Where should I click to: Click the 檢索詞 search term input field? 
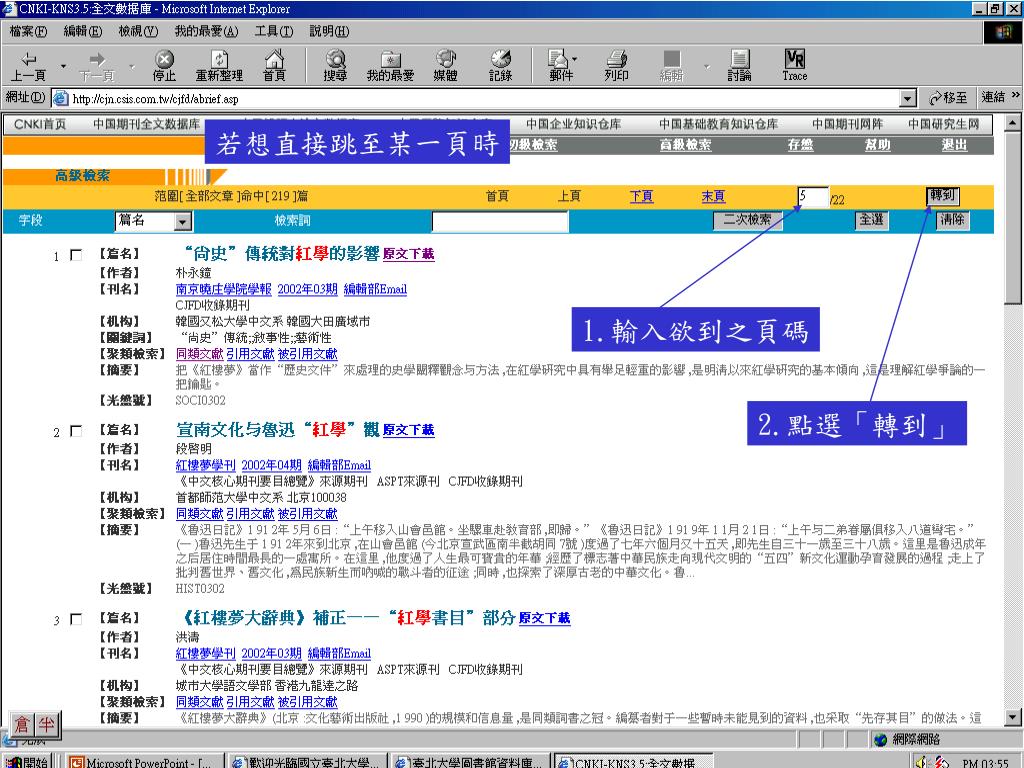[500, 221]
